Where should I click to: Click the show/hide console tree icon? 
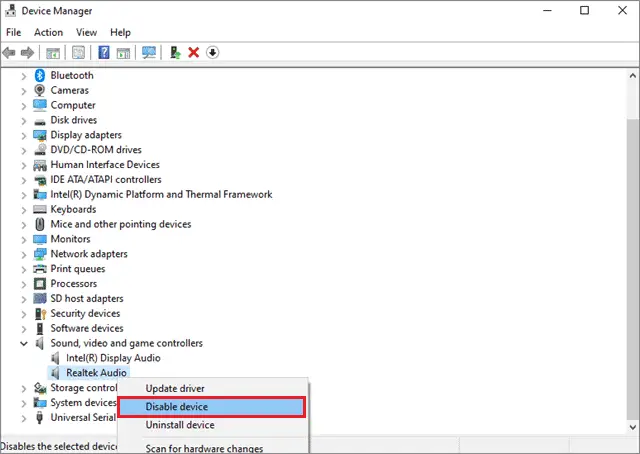53,53
